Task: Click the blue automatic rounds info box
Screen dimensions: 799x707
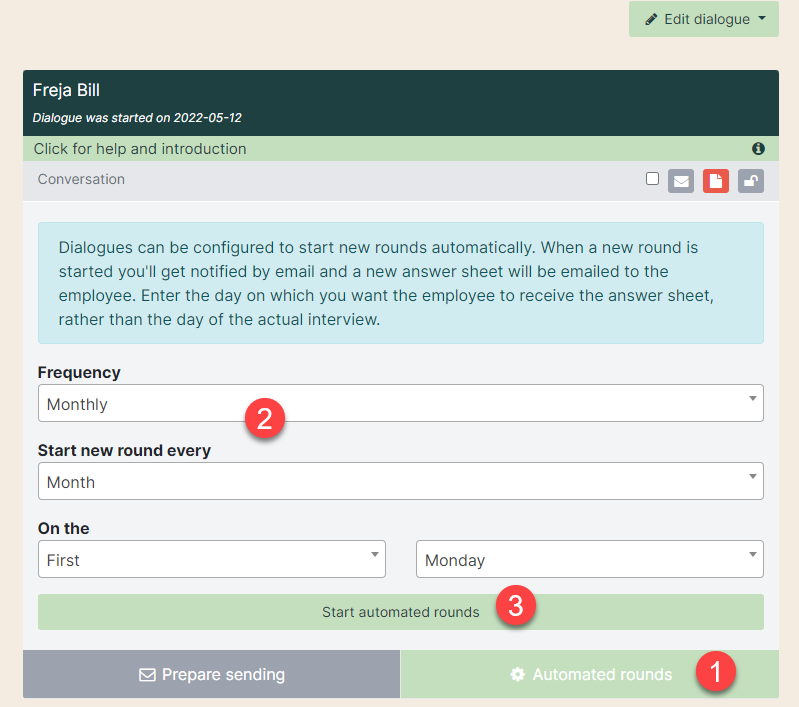Action: click(x=400, y=283)
